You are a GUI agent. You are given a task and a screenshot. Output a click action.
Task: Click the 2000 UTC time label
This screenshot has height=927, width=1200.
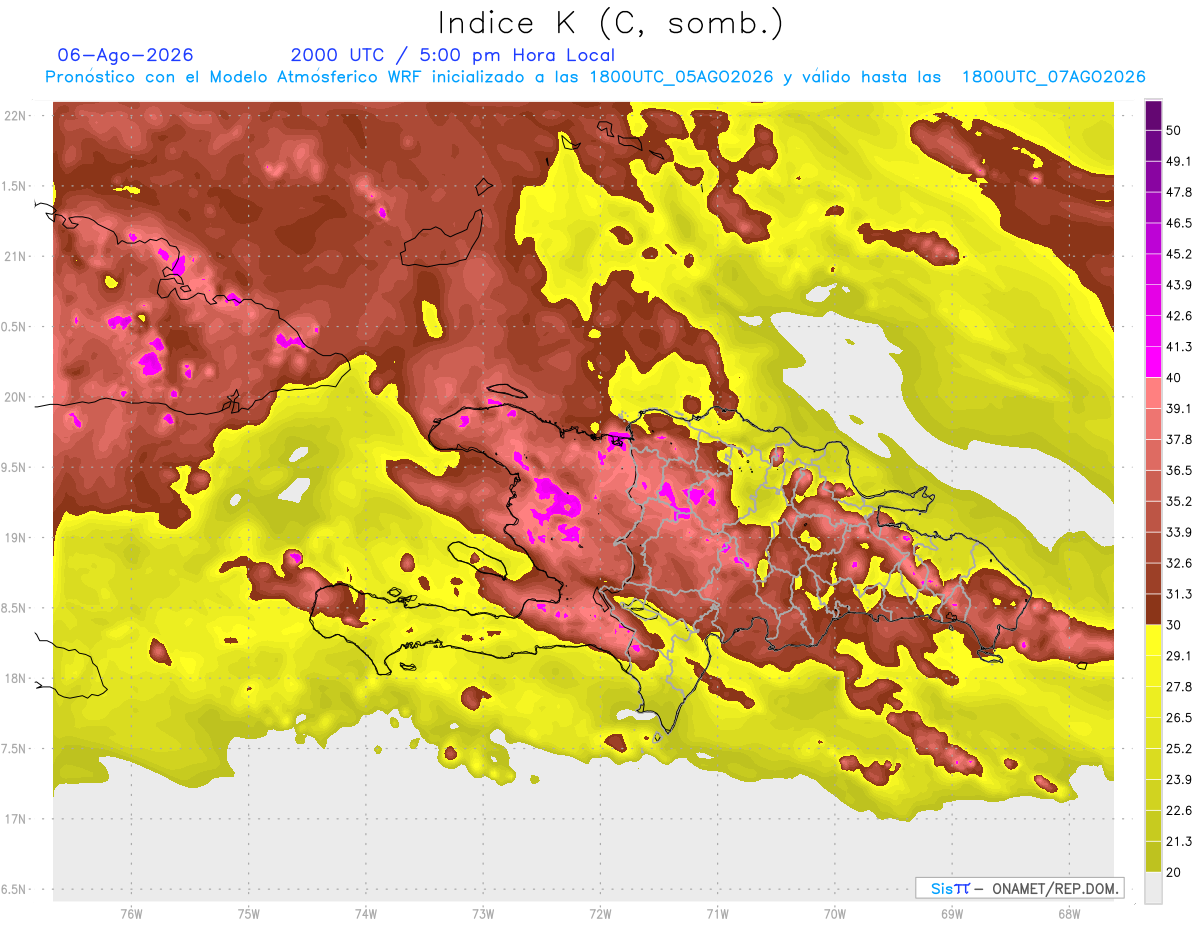[x=337, y=55]
